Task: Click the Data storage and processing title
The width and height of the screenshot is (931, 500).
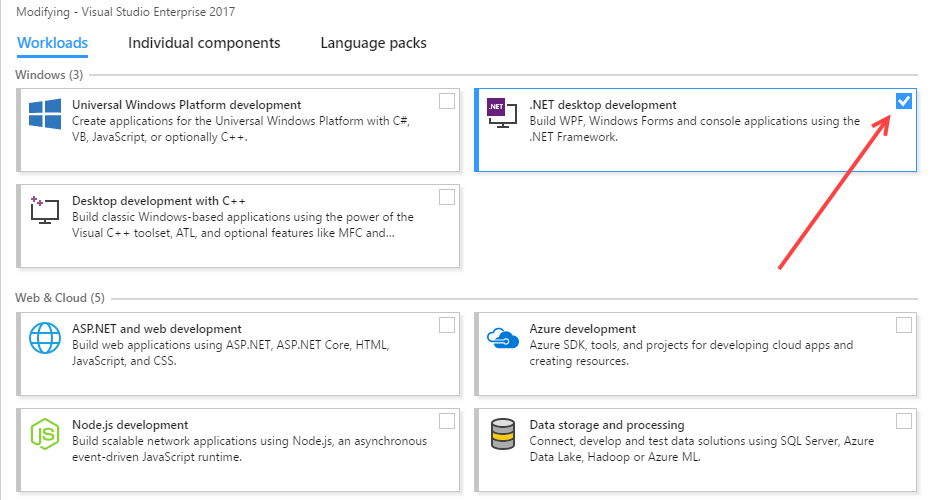Action: click(x=607, y=425)
